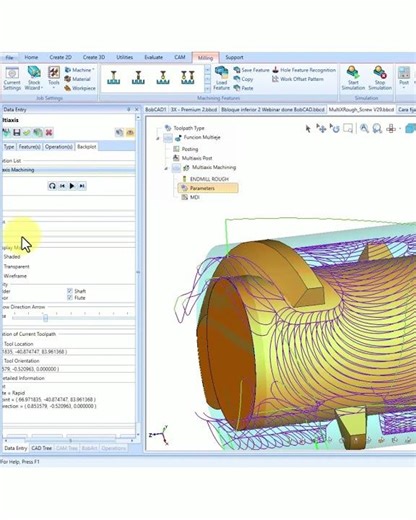Click the magnifier zoom icon

pyautogui.click(x=364, y=128)
